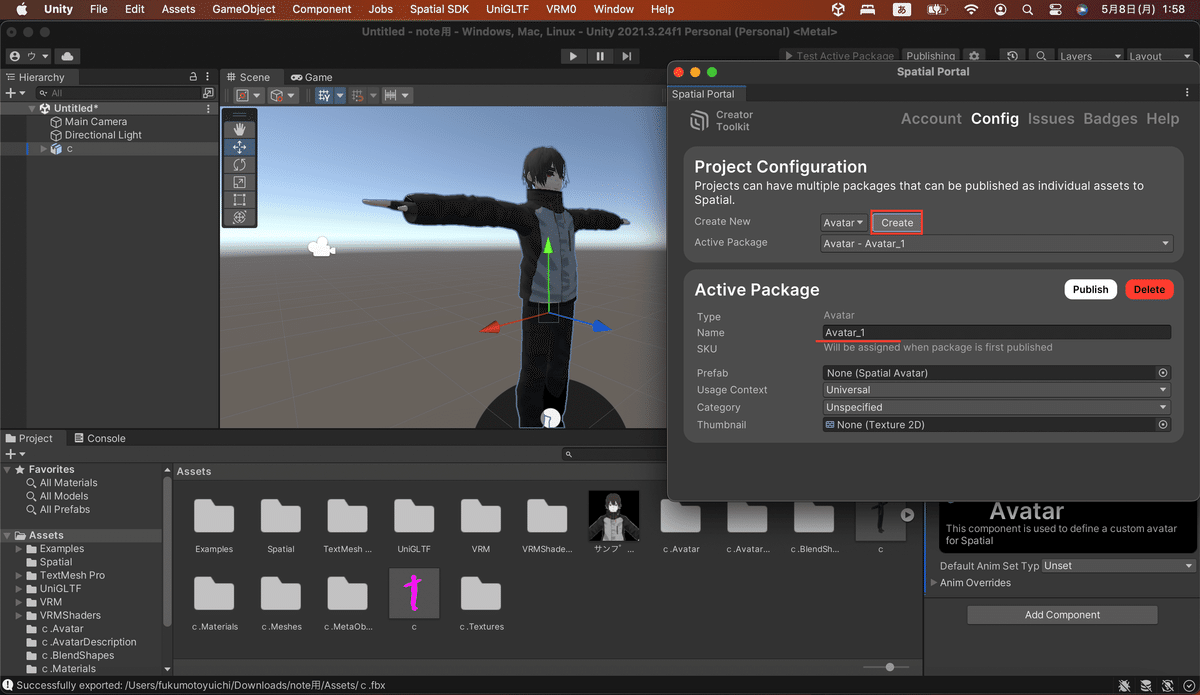Switch to the Issues tab
The height and width of the screenshot is (695, 1200).
point(1051,118)
